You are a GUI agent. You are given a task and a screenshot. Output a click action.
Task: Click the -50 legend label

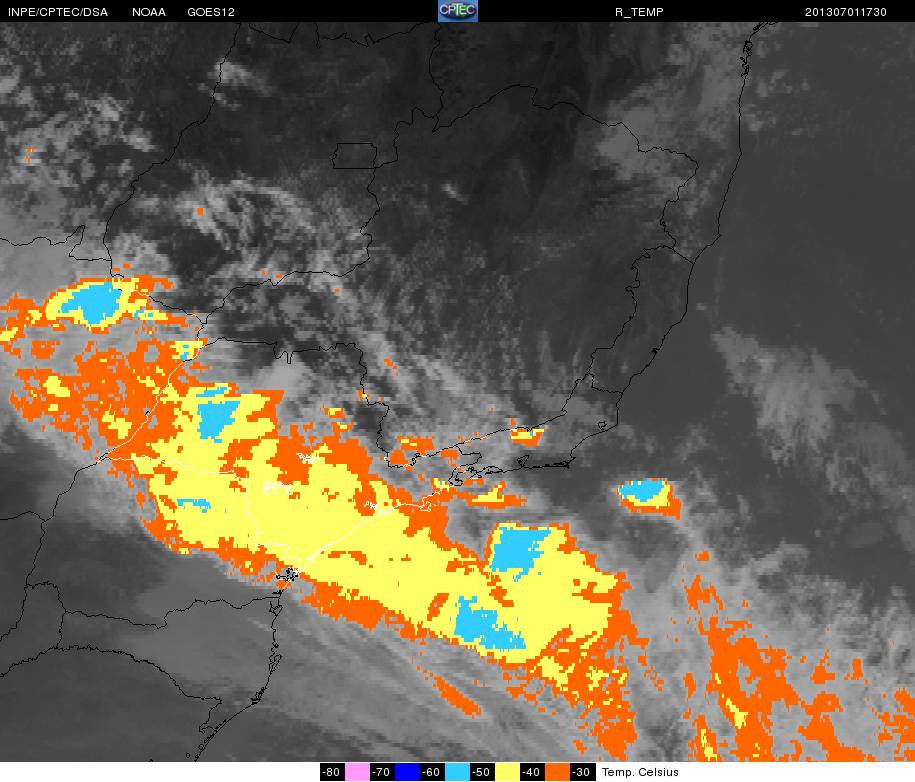coord(482,772)
